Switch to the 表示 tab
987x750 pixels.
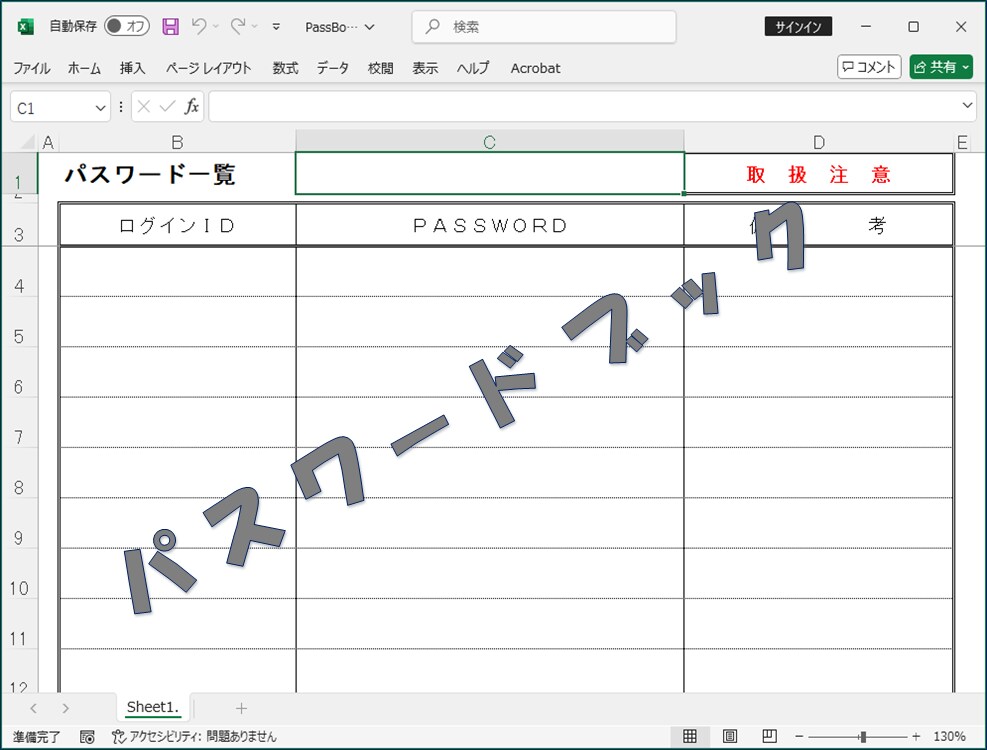point(425,68)
